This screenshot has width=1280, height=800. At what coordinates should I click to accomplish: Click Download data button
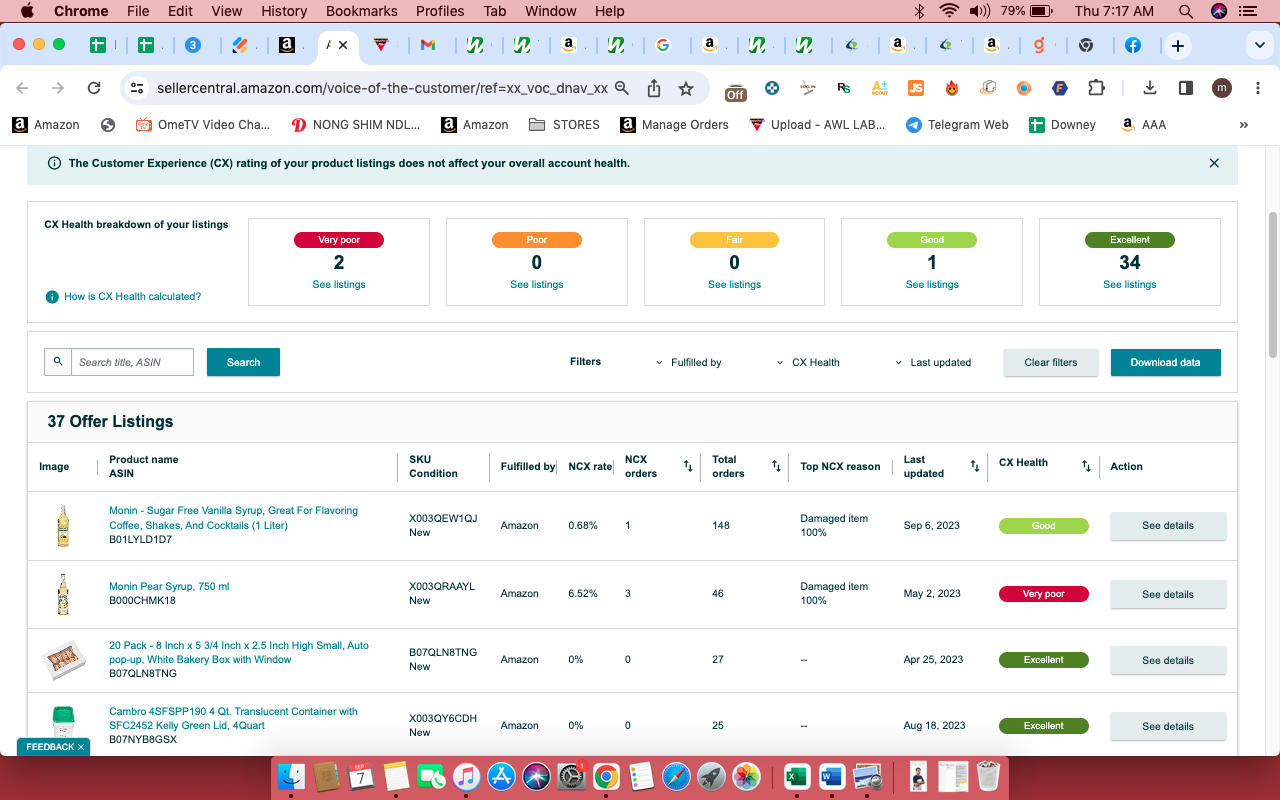1165,362
